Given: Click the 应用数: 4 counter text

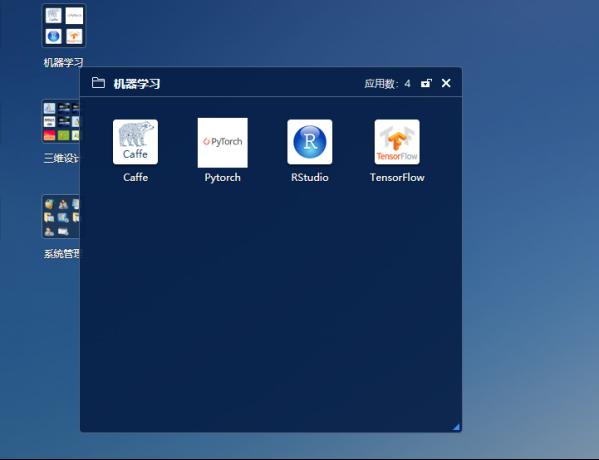Looking at the screenshot, I should tap(387, 83).
